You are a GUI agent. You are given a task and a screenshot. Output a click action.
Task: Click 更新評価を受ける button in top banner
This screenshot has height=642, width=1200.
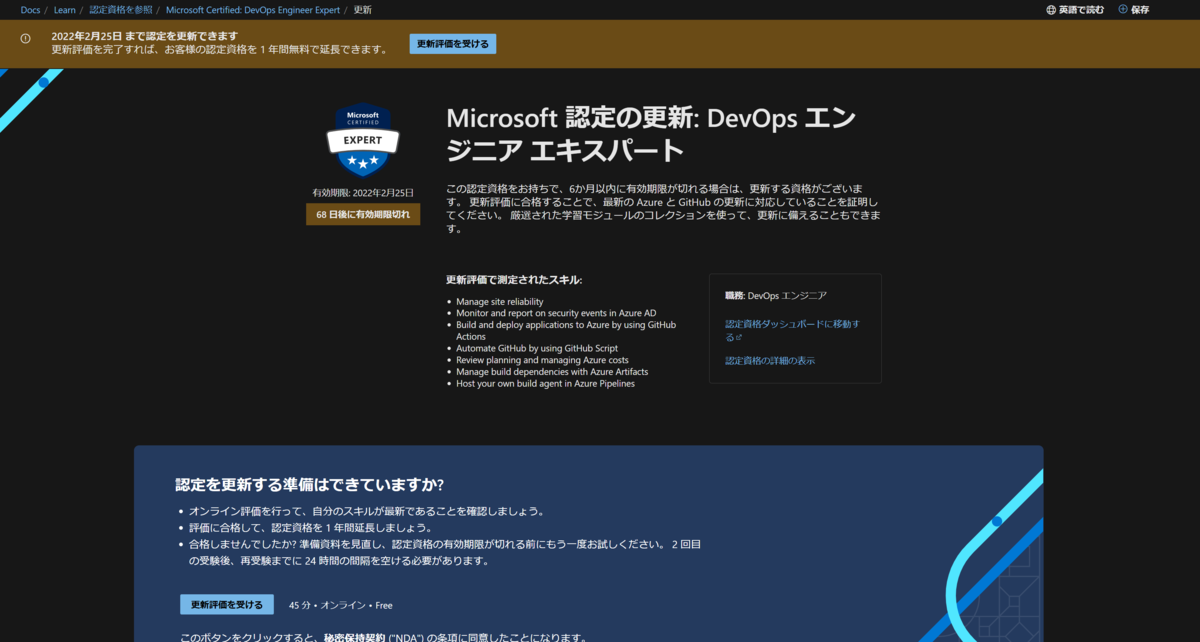[x=453, y=44]
